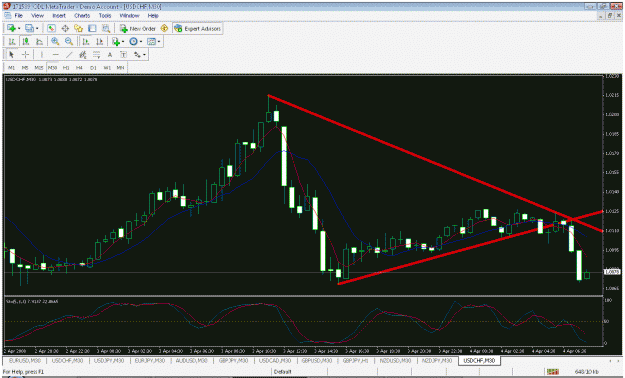The height and width of the screenshot is (378, 625).
Task: Open the View menu
Action: pos(37,16)
